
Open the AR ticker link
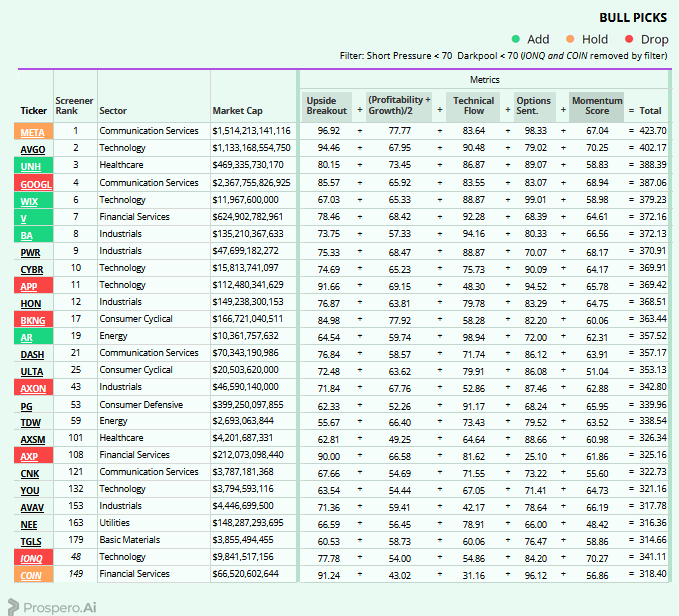coord(26,337)
